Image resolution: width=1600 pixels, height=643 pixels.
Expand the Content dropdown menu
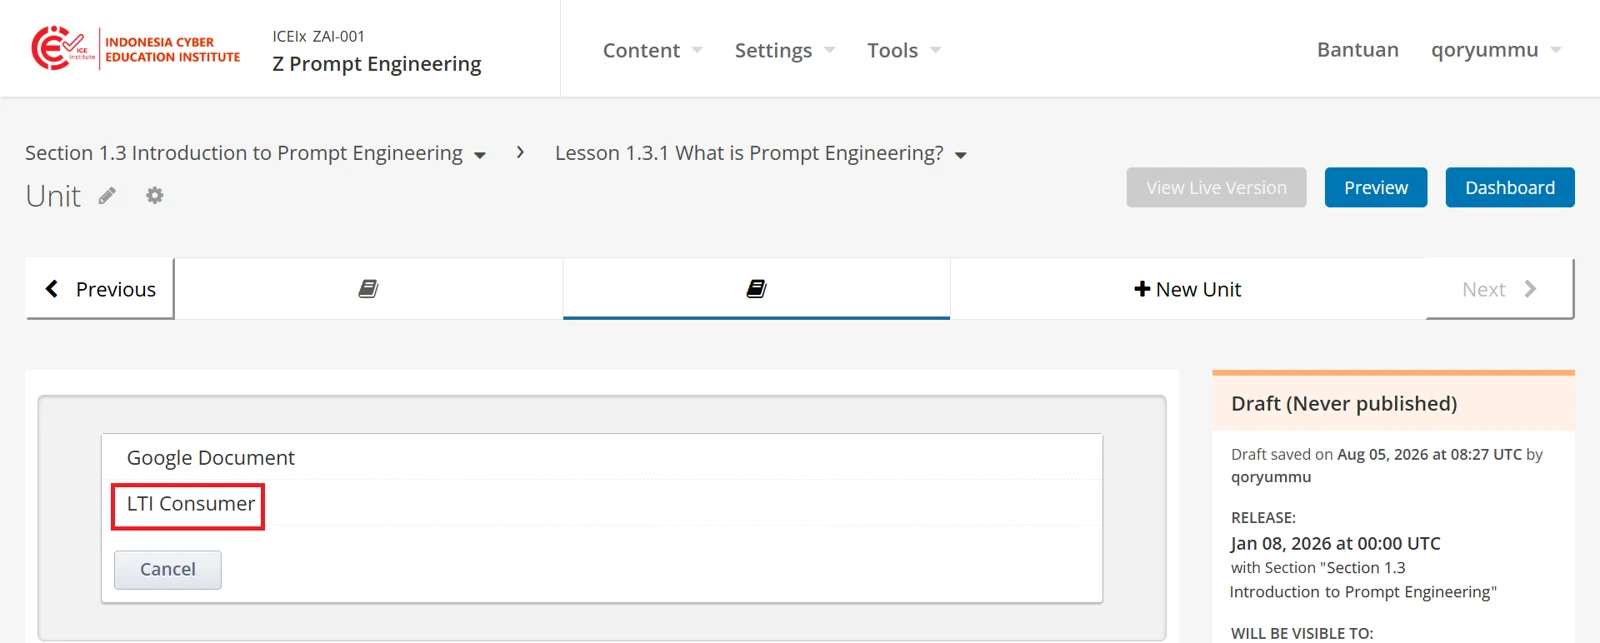653,50
